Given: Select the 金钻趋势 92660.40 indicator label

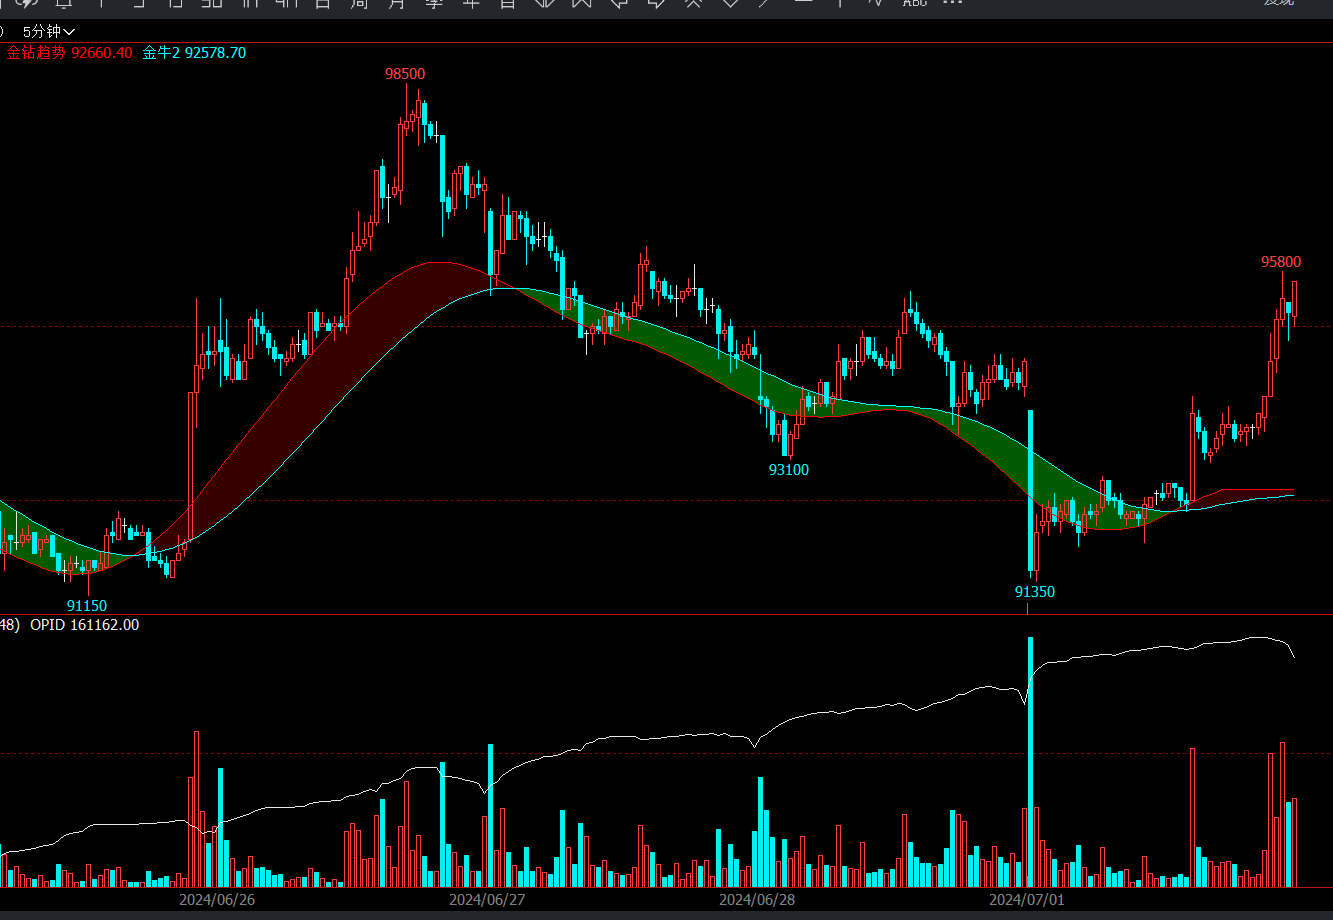Looking at the screenshot, I should pos(69,52).
